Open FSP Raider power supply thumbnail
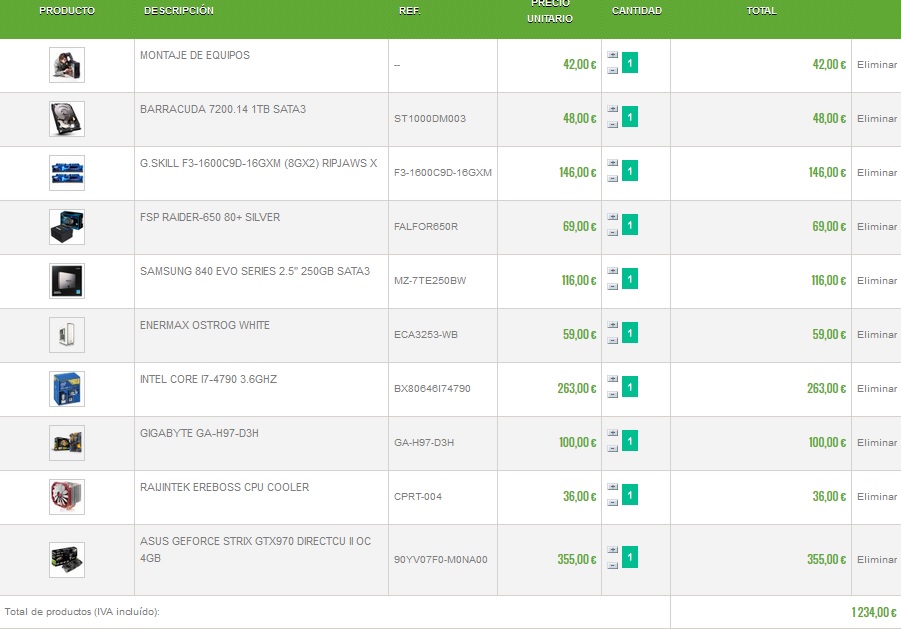Image resolution: width=901 pixels, height=629 pixels. click(67, 227)
